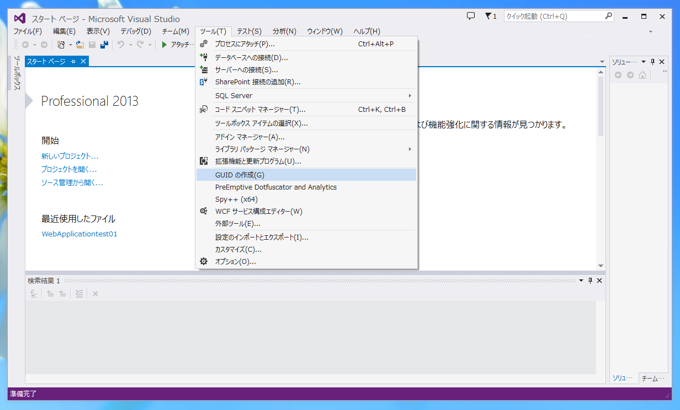The width and height of the screenshot is (680, 410).
Task: Click next result icon in search results
Action: [62, 294]
